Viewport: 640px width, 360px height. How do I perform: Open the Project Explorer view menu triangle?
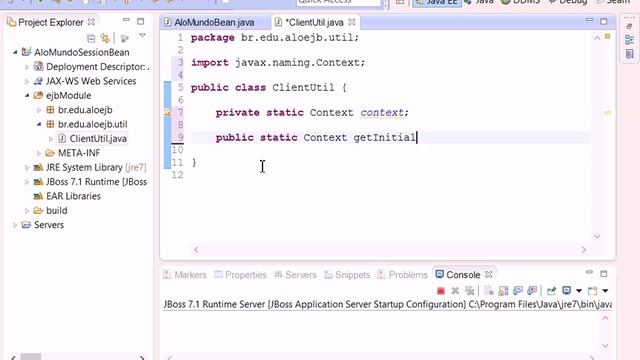[142, 36]
